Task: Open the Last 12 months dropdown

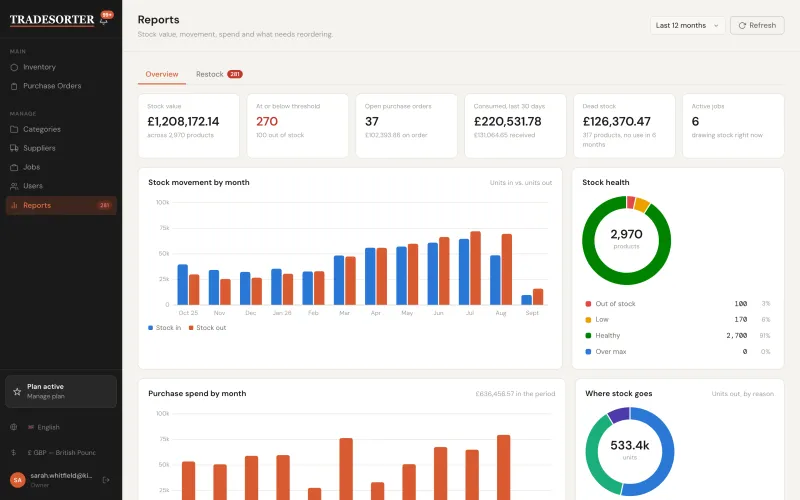Action: pos(687,26)
